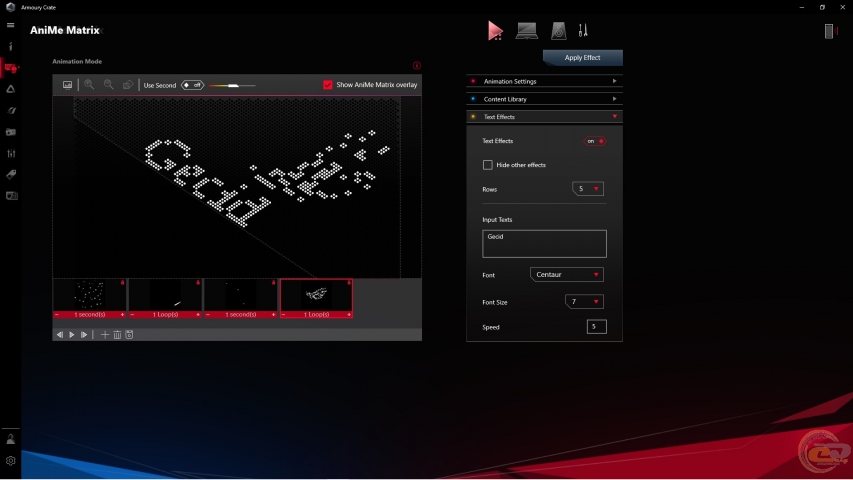Increase duration of third frame
Screen dimensions: 853x480
click(274, 315)
